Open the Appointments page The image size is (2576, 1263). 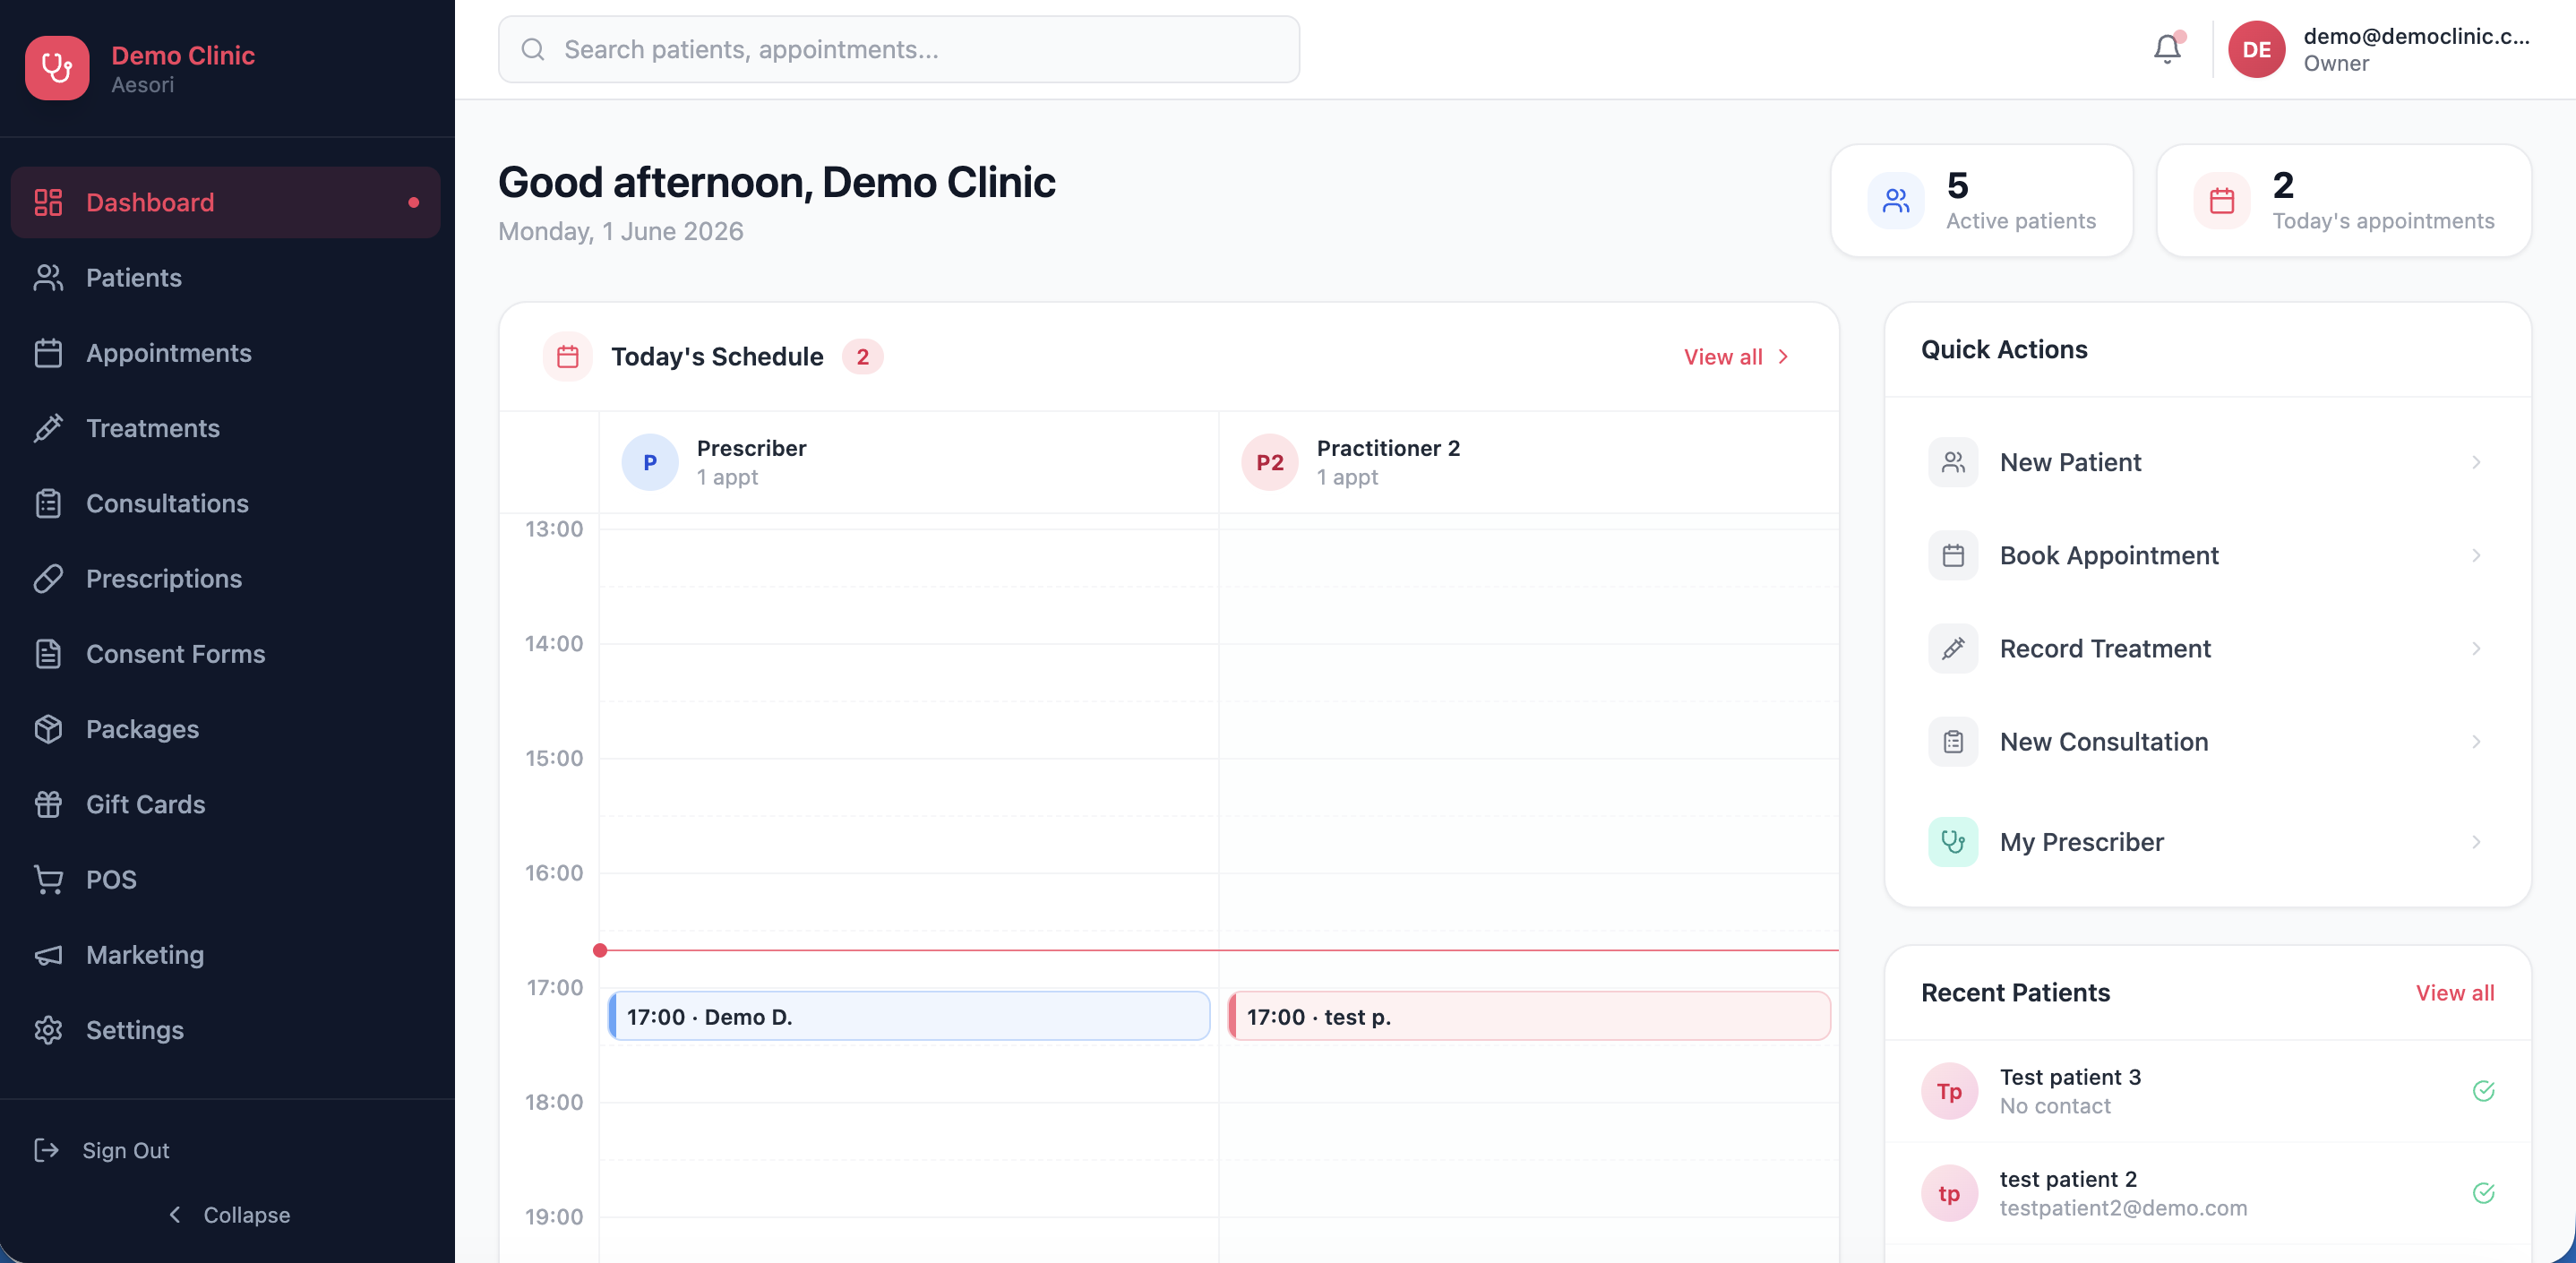[225, 353]
